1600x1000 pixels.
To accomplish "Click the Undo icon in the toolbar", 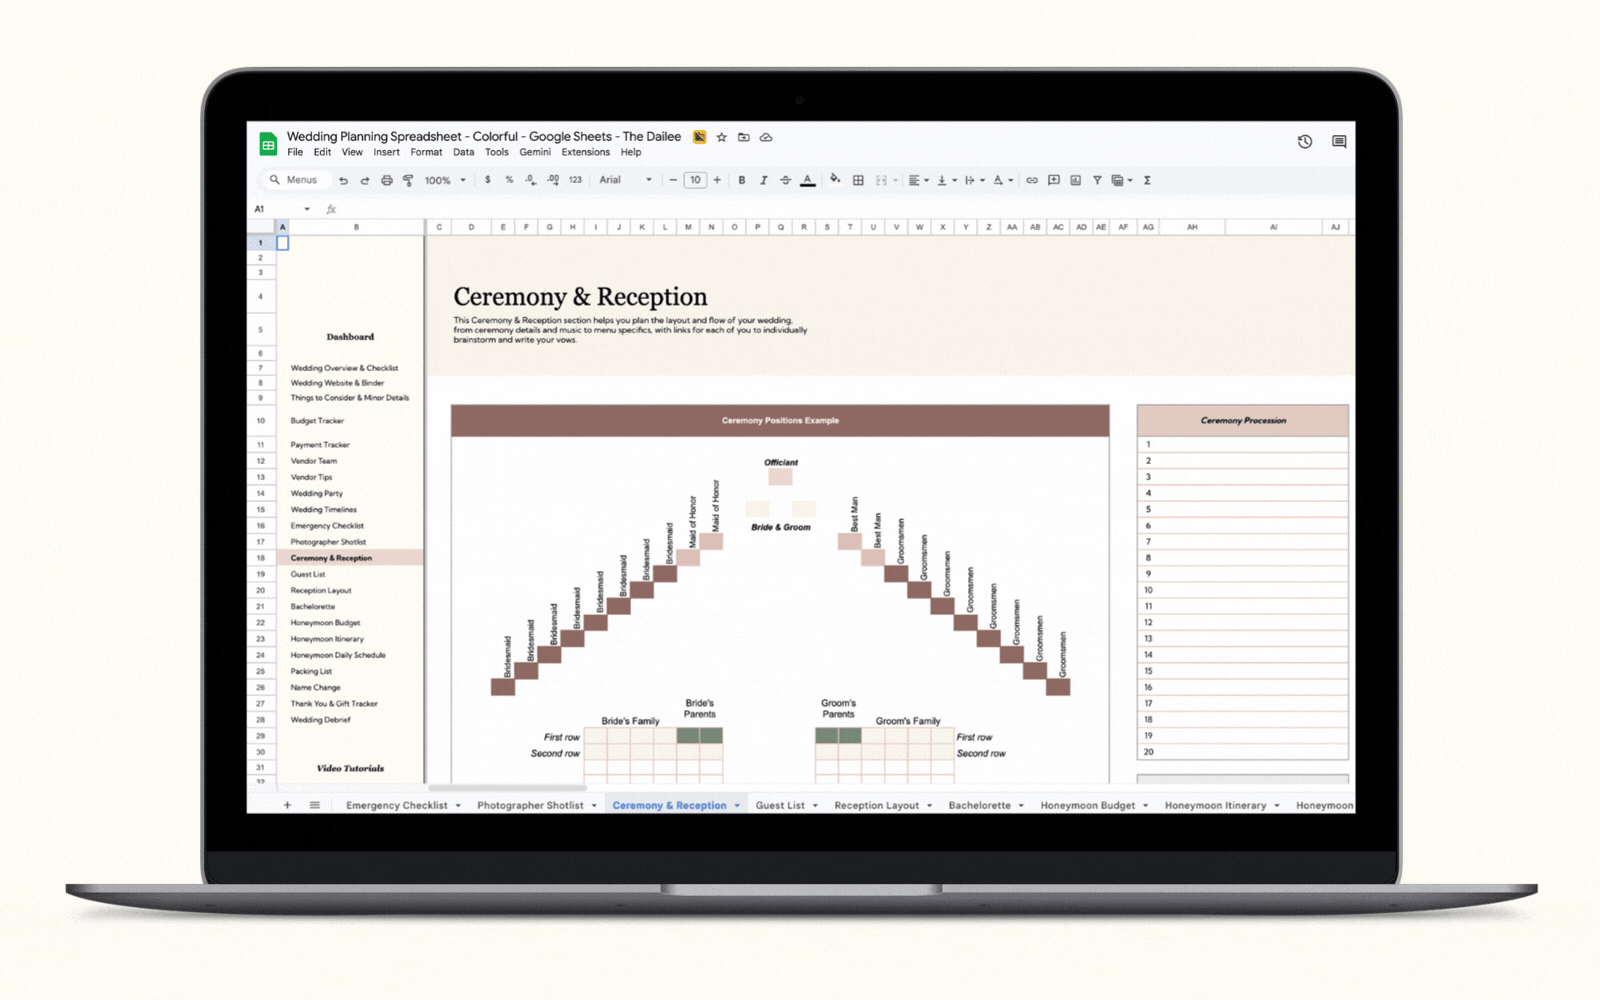I will click(343, 181).
